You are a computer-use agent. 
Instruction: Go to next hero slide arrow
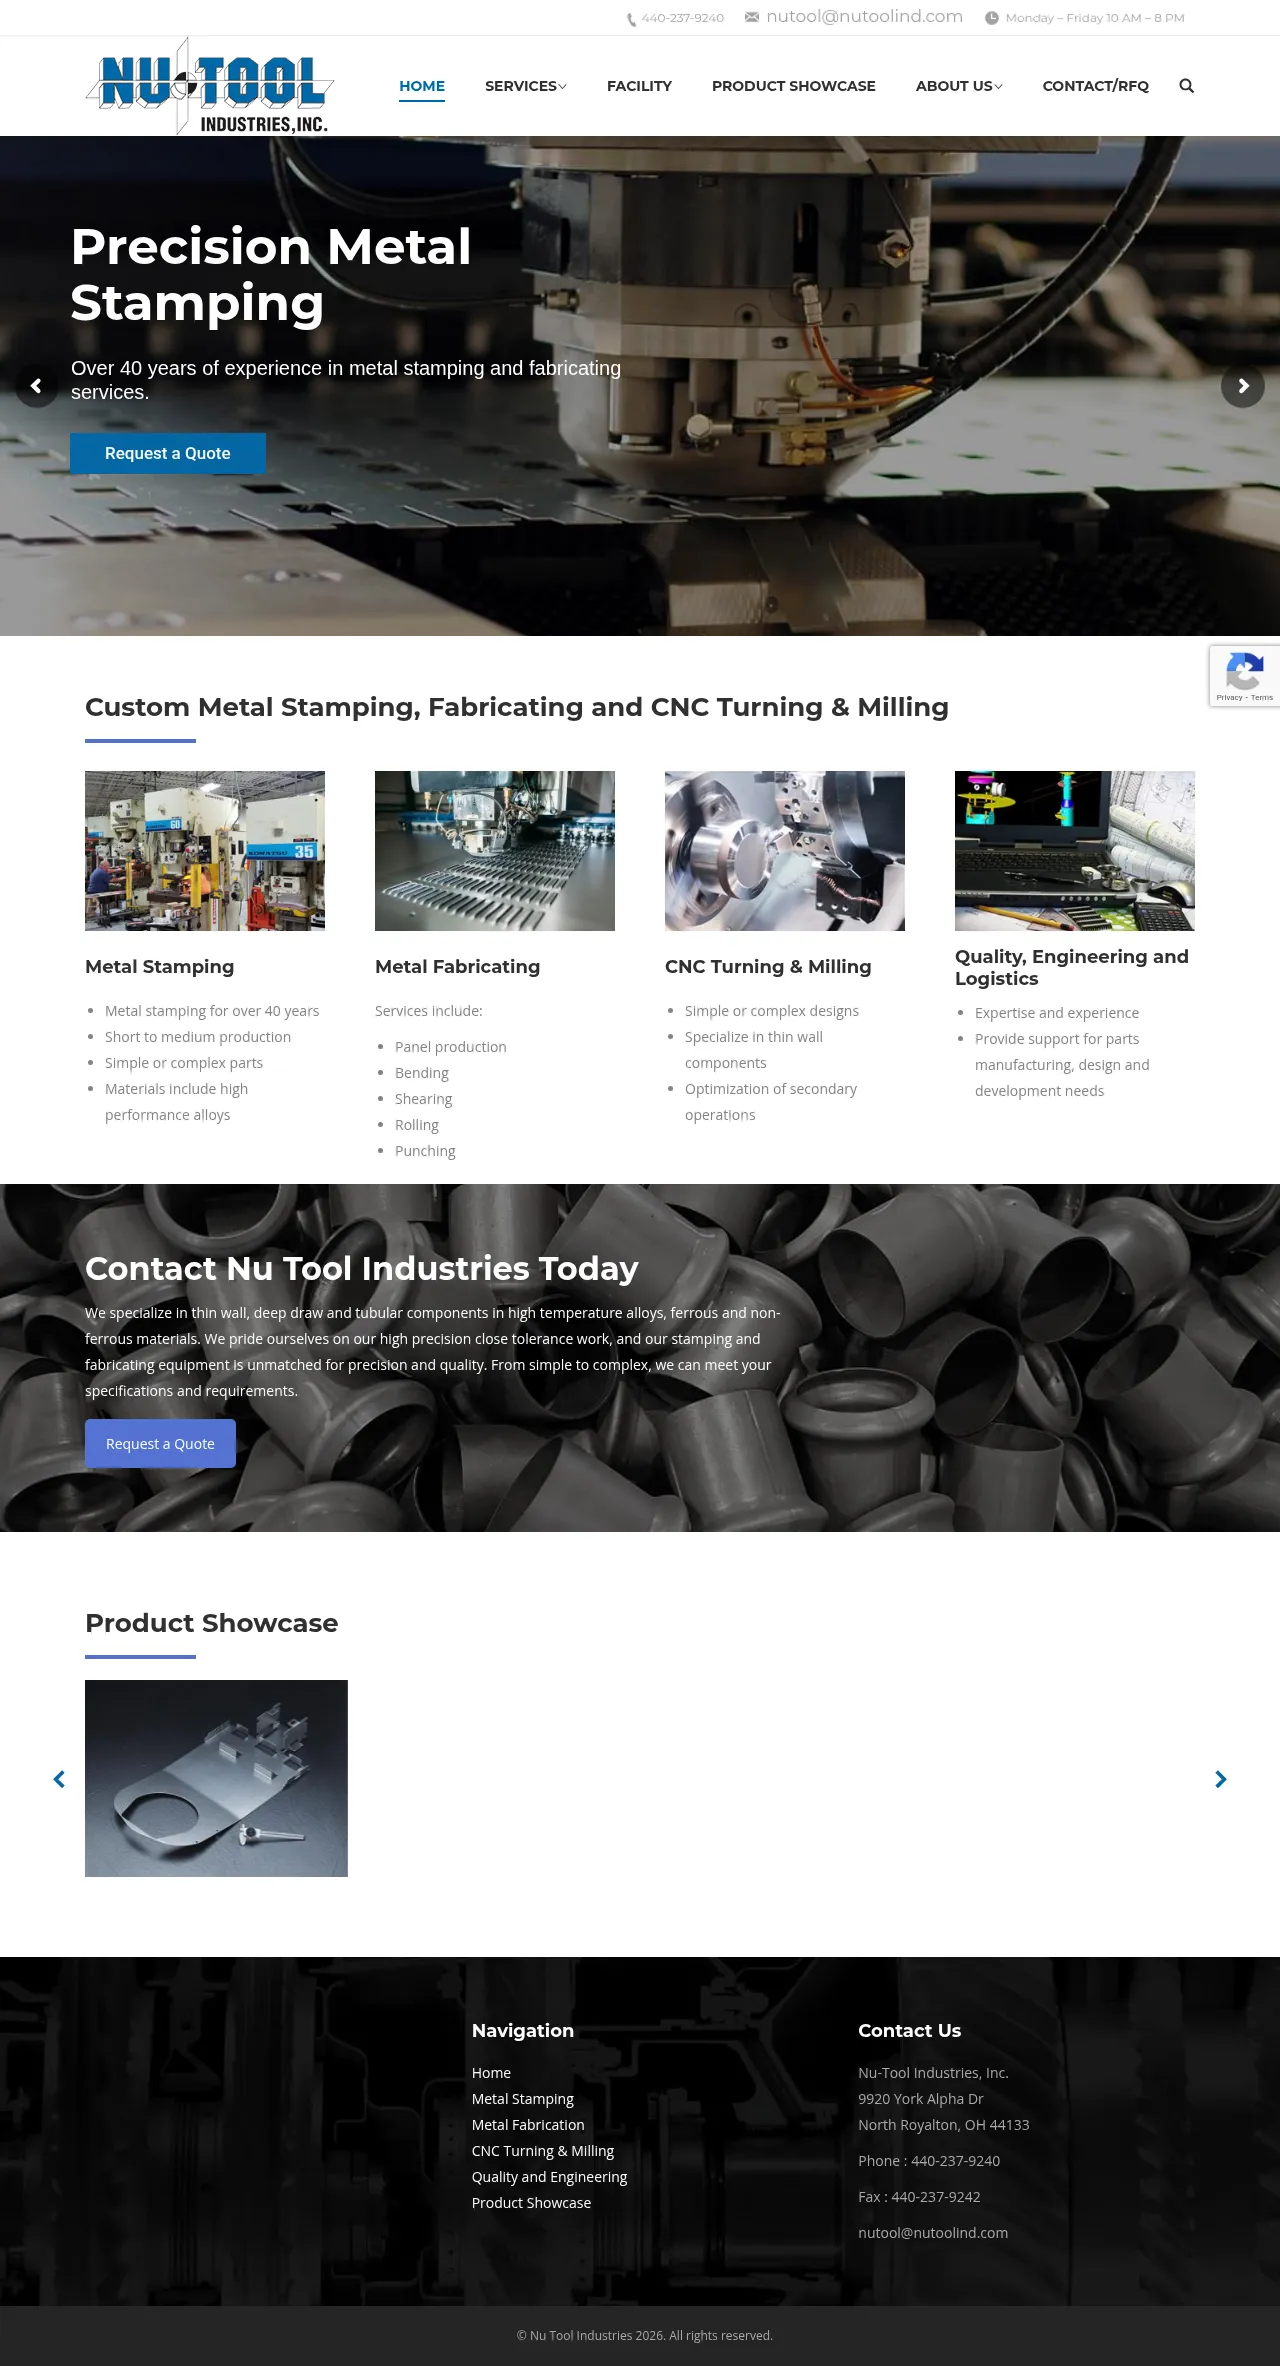pyautogui.click(x=1242, y=386)
